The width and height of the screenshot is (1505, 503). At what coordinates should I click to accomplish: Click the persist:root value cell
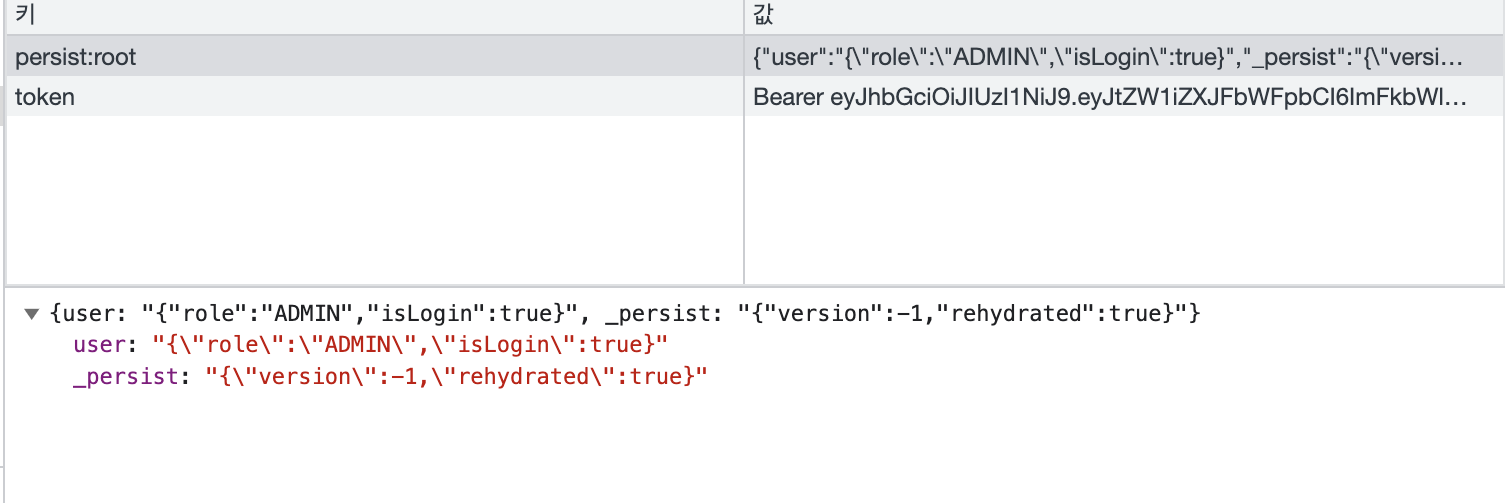[1124, 57]
